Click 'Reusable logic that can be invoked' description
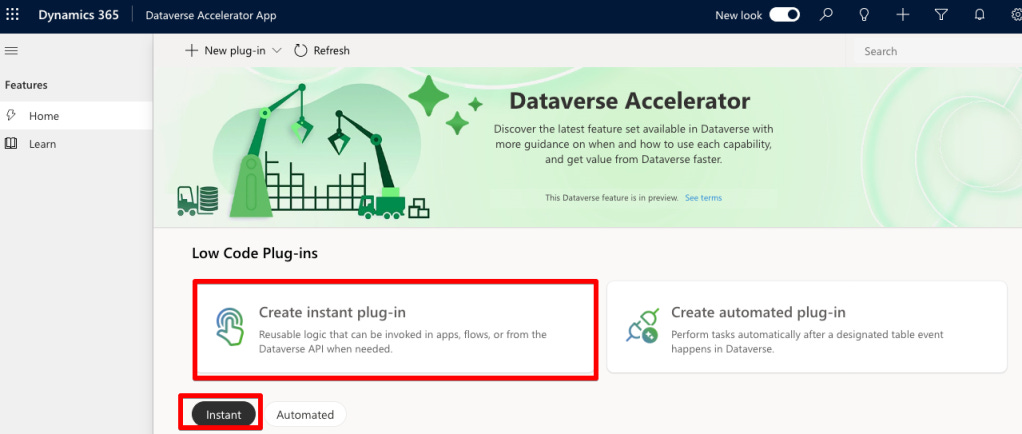This screenshot has height=434, width=1022. (403, 342)
